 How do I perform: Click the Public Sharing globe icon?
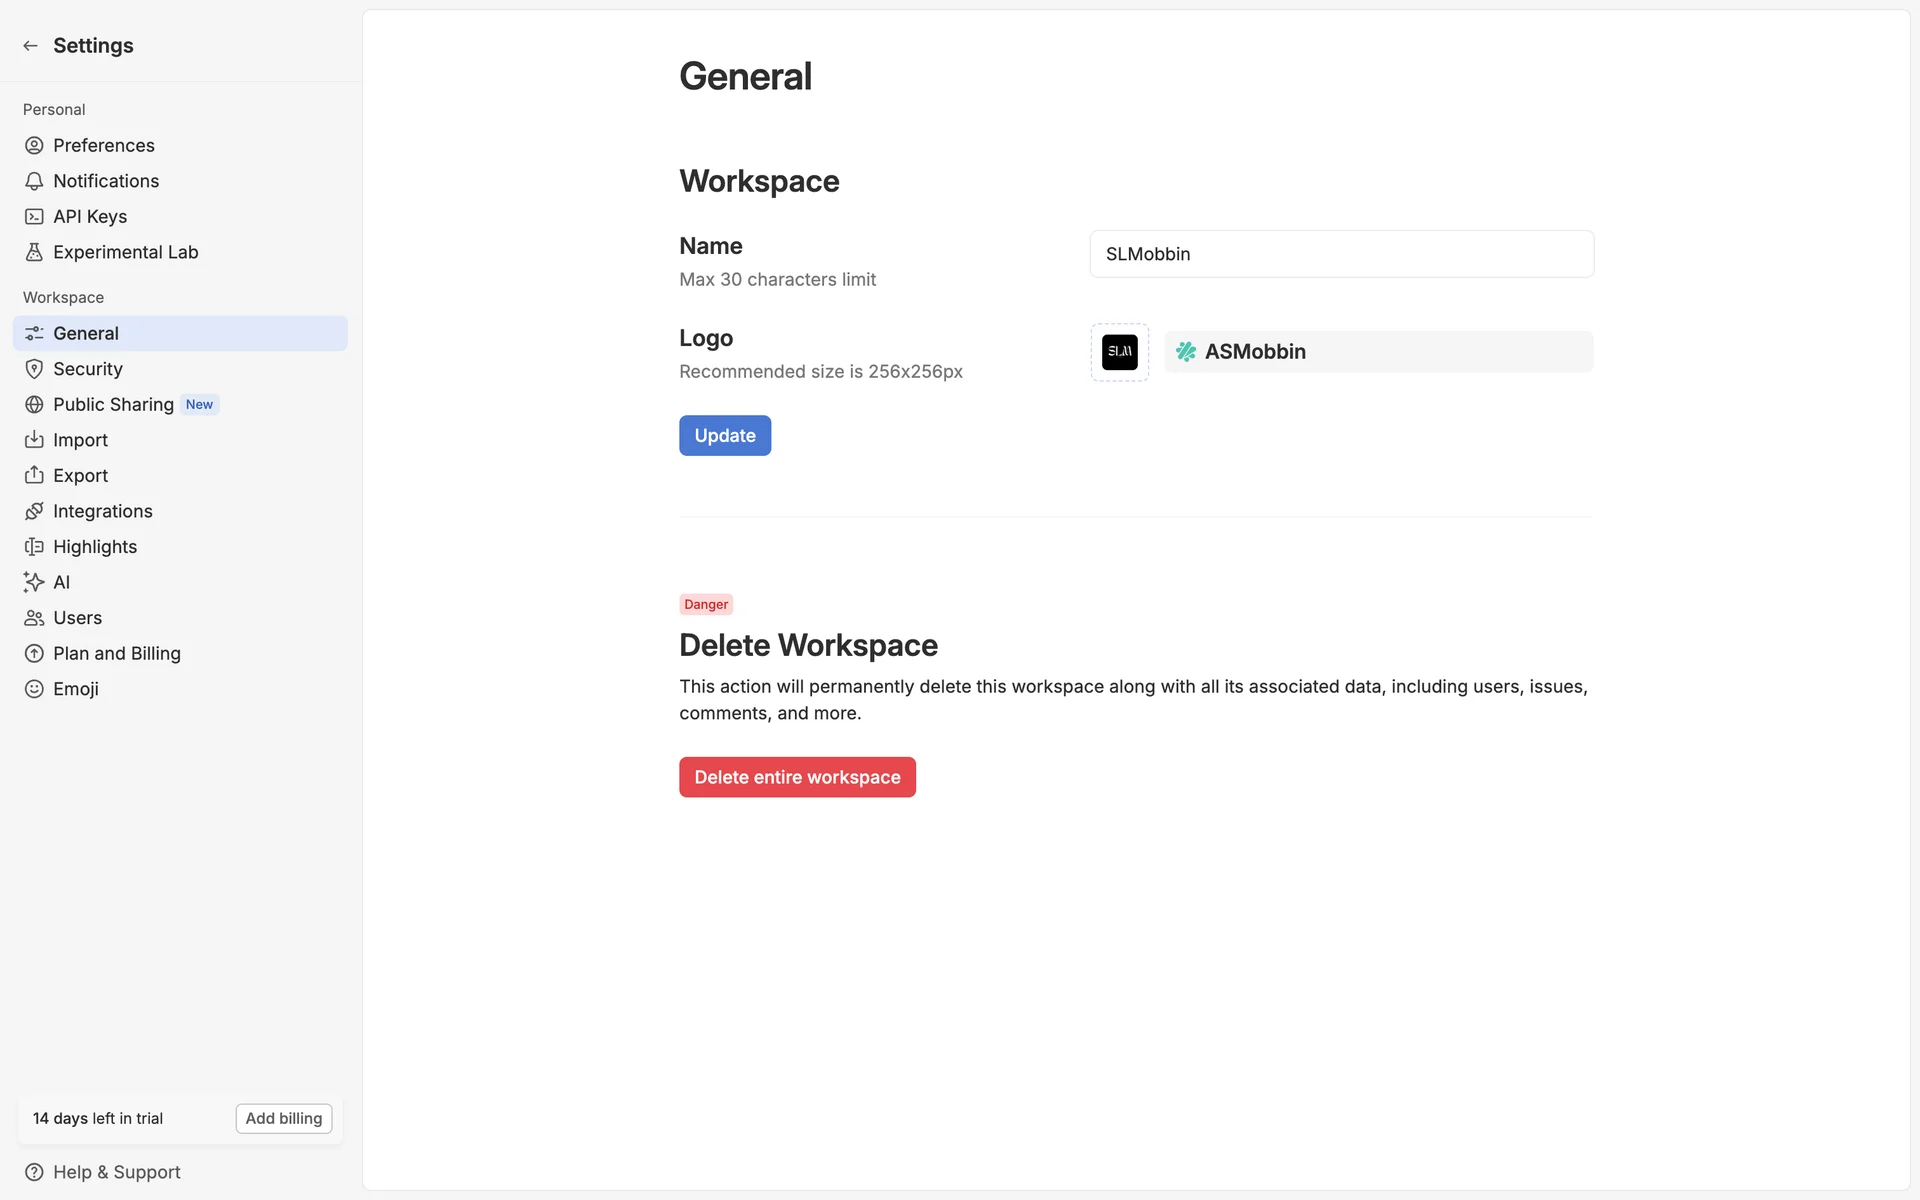pos(34,405)
